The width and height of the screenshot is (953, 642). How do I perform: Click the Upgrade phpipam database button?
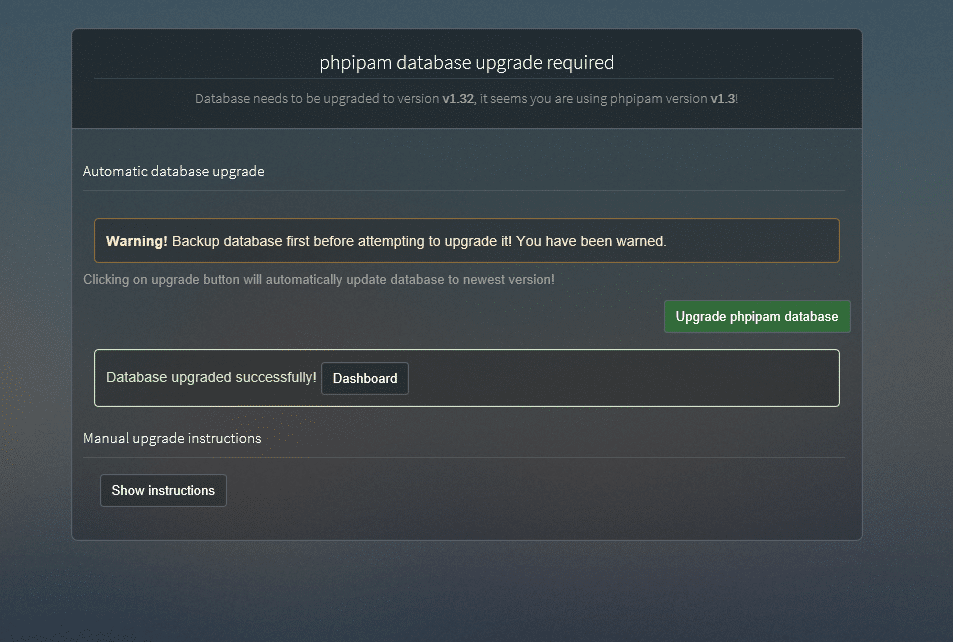pos(757,316)
